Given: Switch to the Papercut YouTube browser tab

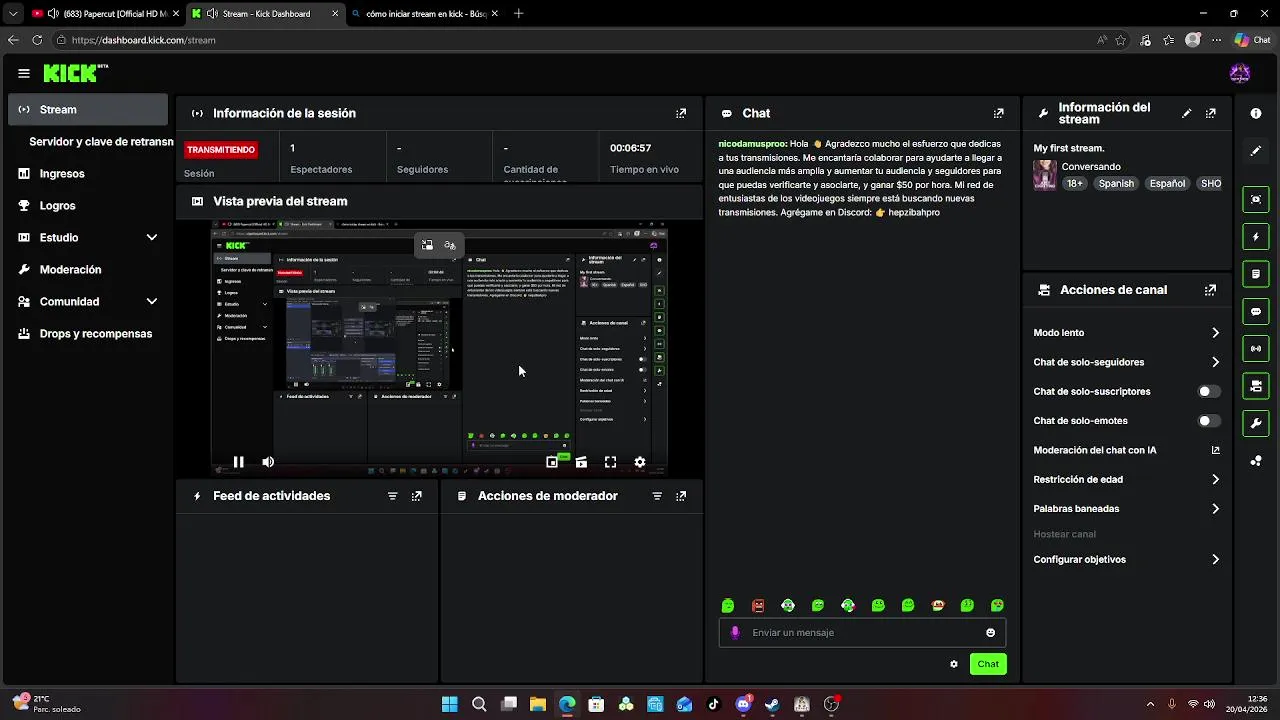Looking at the screenshot, I should click(107, 14).
